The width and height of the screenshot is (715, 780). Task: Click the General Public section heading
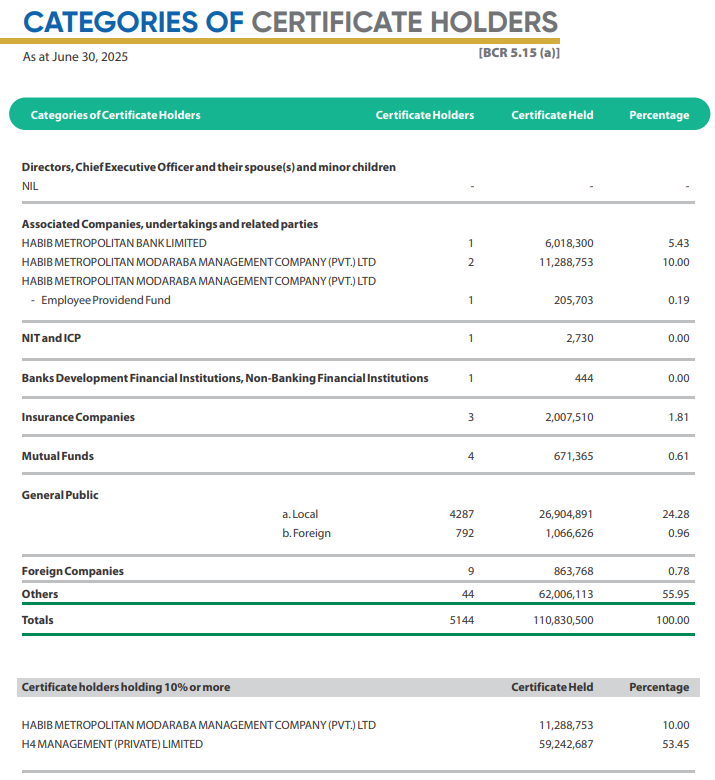60,495
